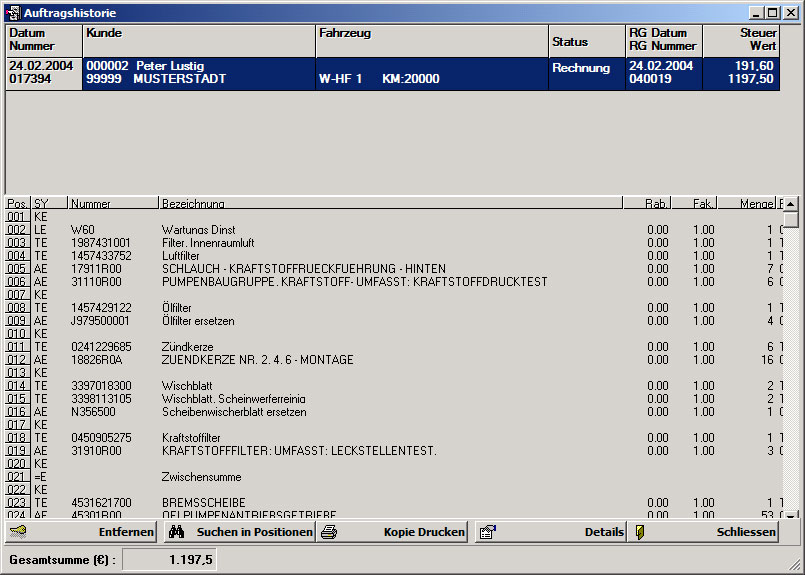Click the key icon on Entfernen button
Screen dimensions: 805x575
17,532
